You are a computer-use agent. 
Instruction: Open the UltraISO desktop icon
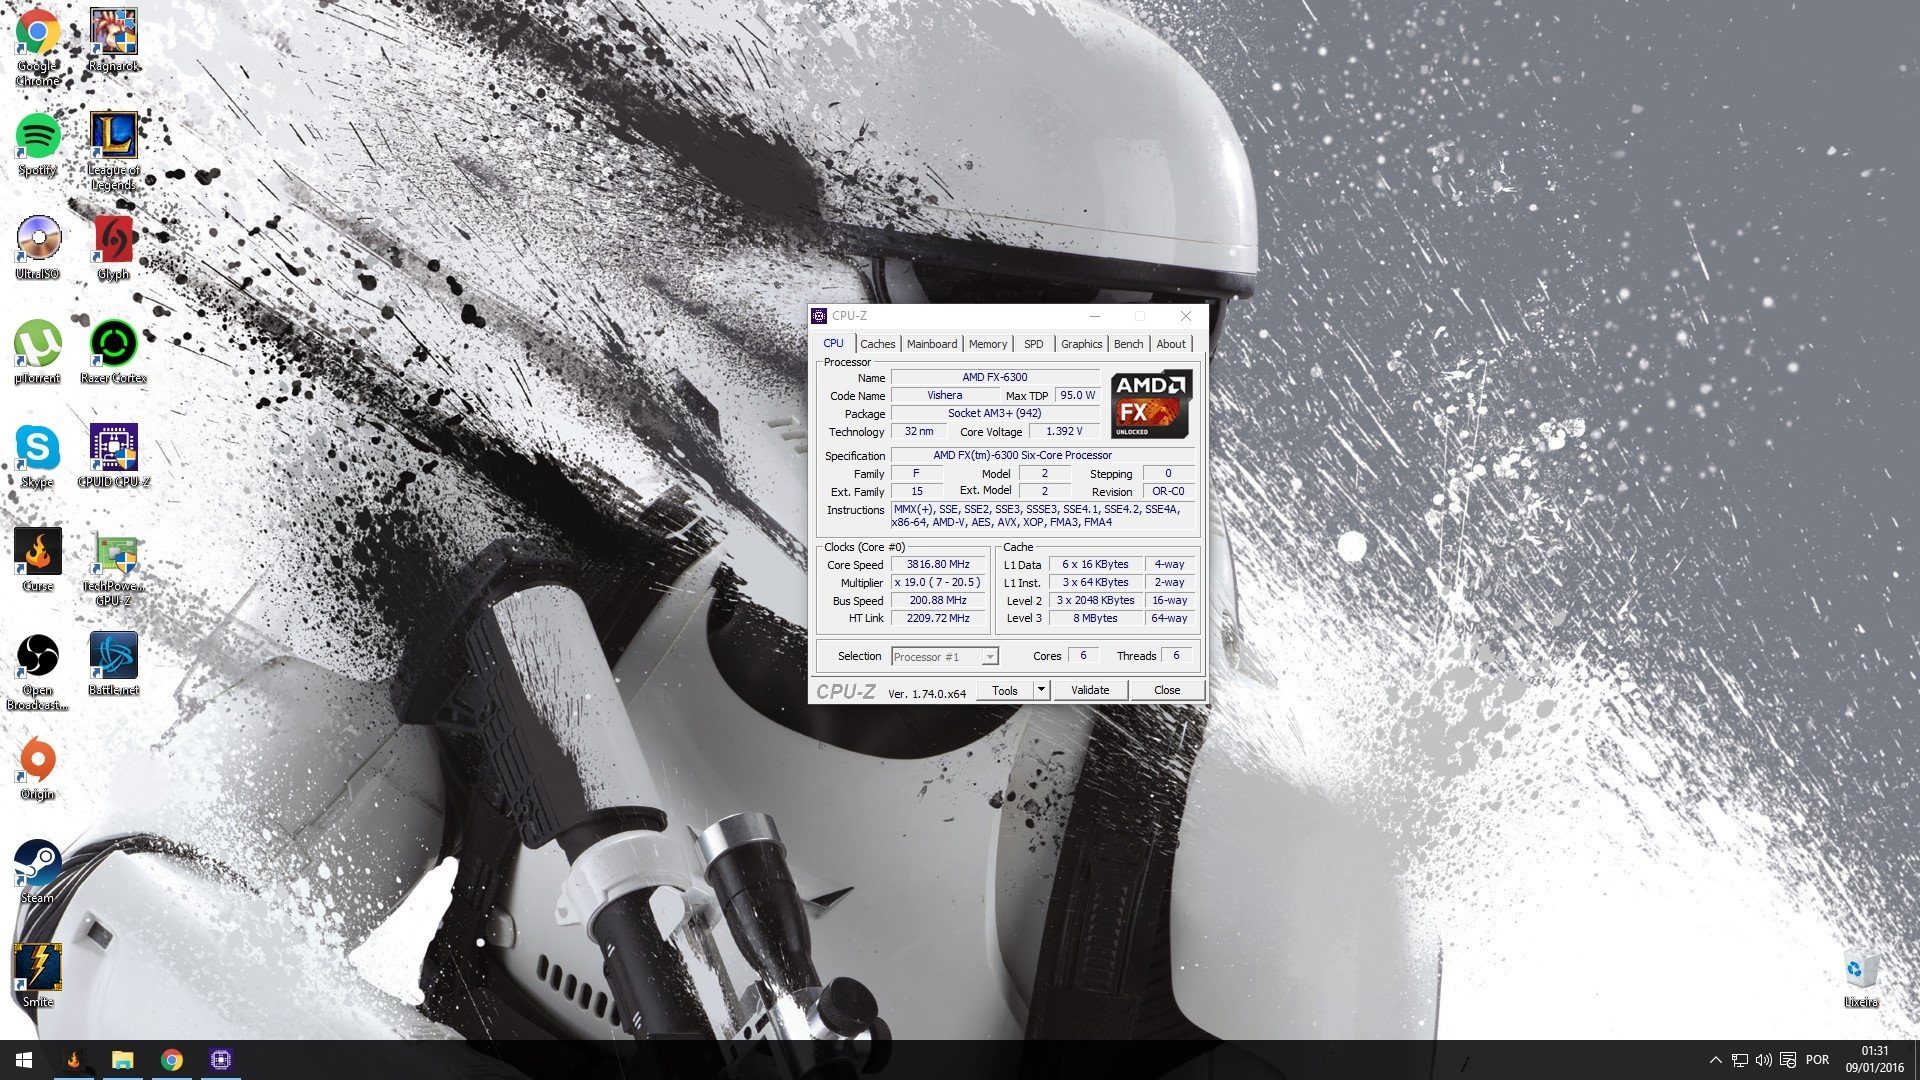pyautogui.click(x=38, y=248)
